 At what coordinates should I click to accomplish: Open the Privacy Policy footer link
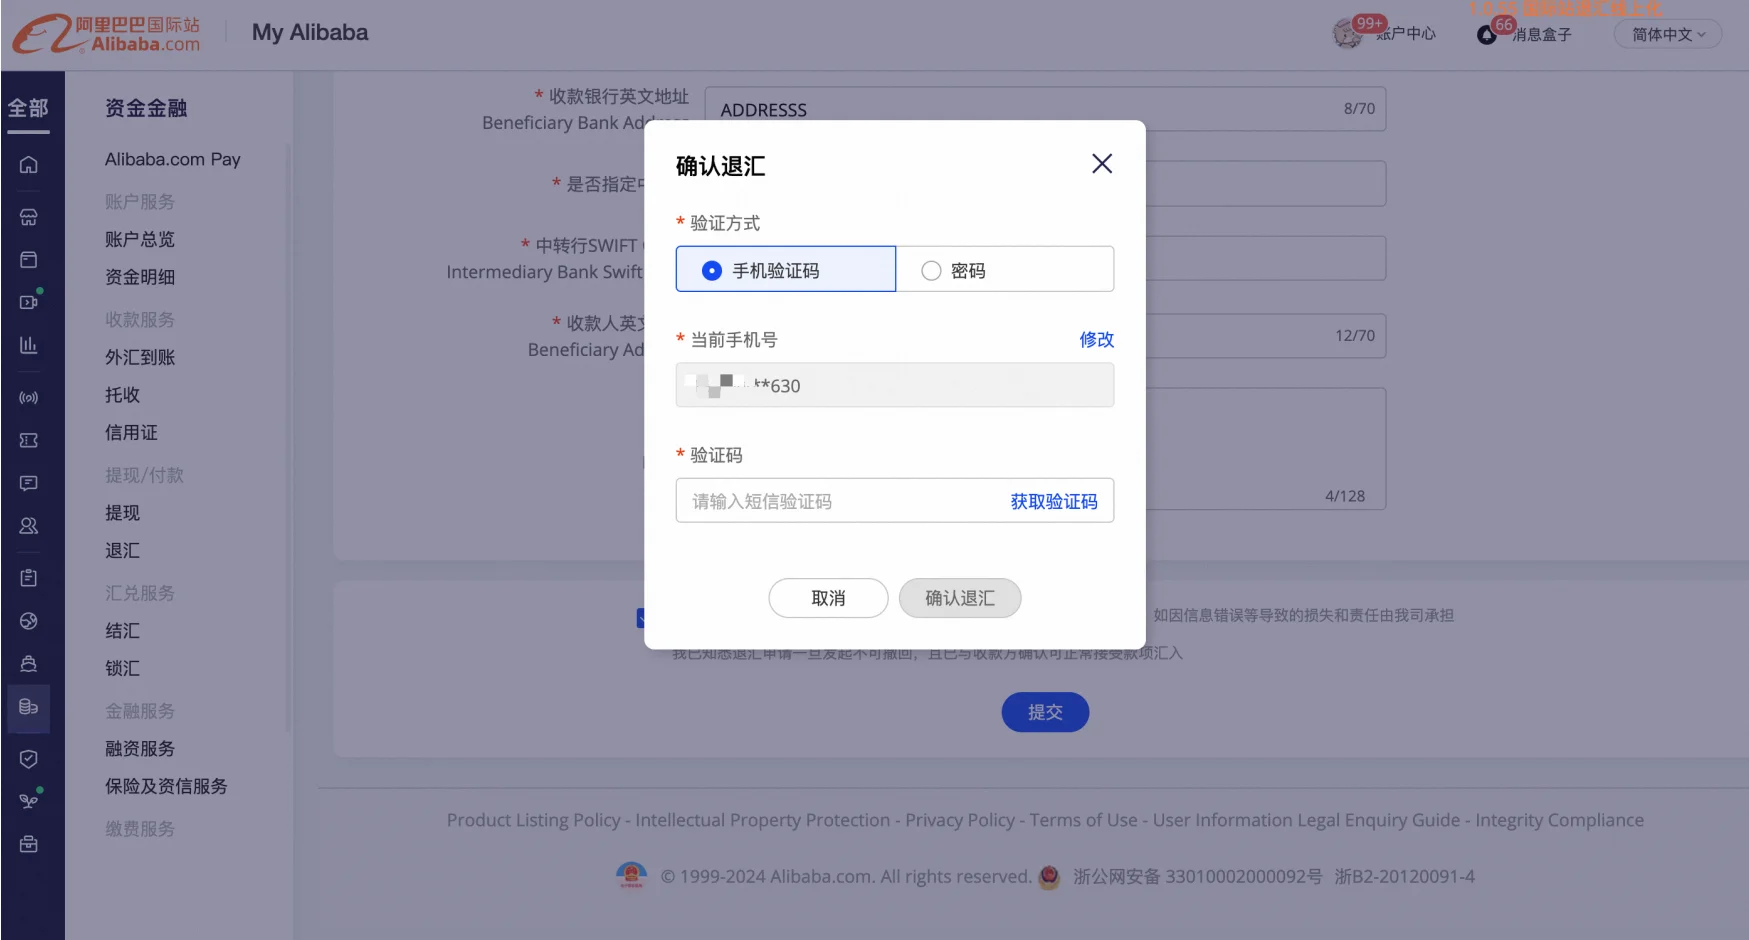click(960, 820)
